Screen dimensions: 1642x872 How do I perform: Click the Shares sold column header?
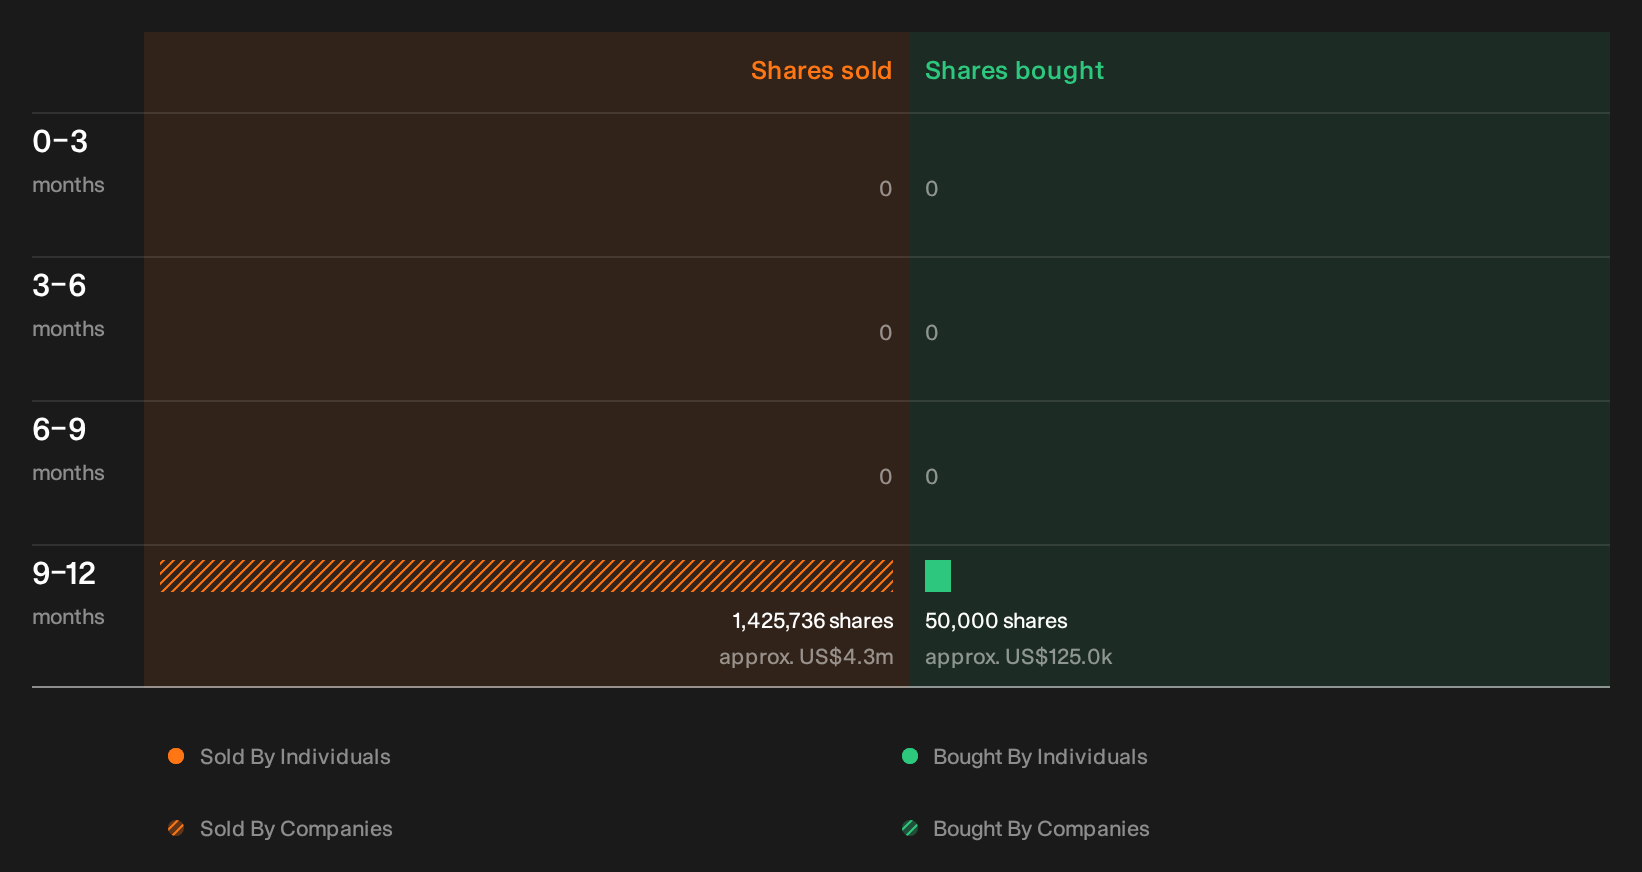(x=821, y=71)
